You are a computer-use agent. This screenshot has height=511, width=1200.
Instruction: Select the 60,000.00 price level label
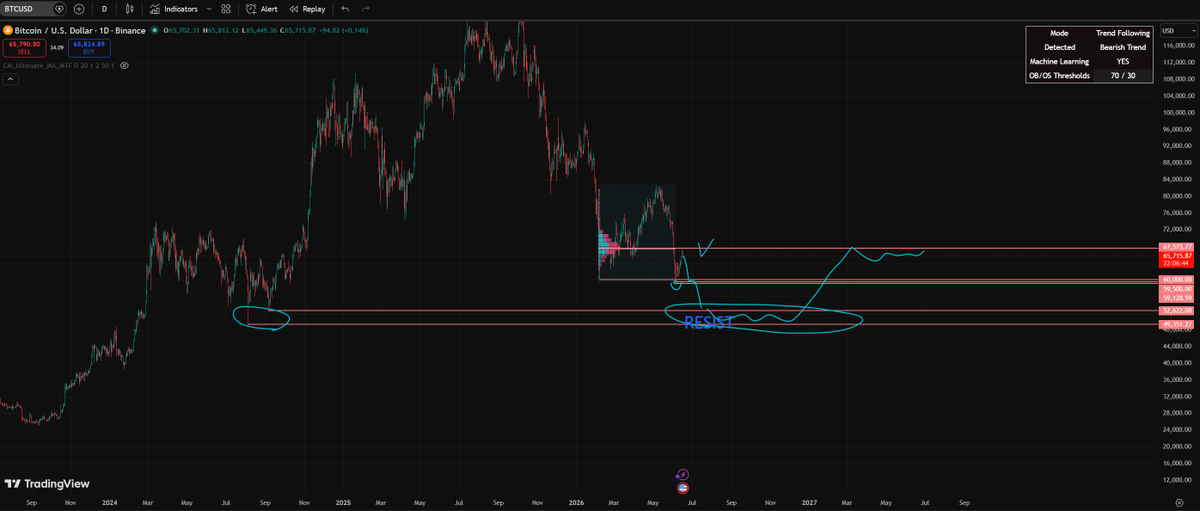(x=1177, y=279)
